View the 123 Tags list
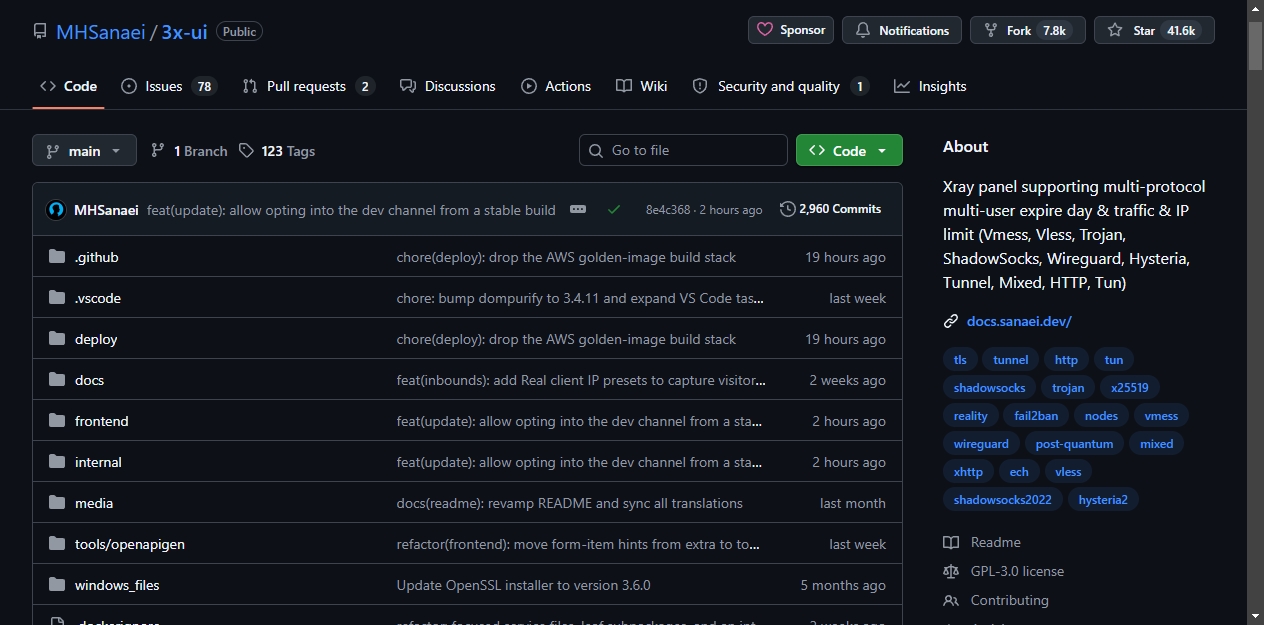 tap(276, 151)
